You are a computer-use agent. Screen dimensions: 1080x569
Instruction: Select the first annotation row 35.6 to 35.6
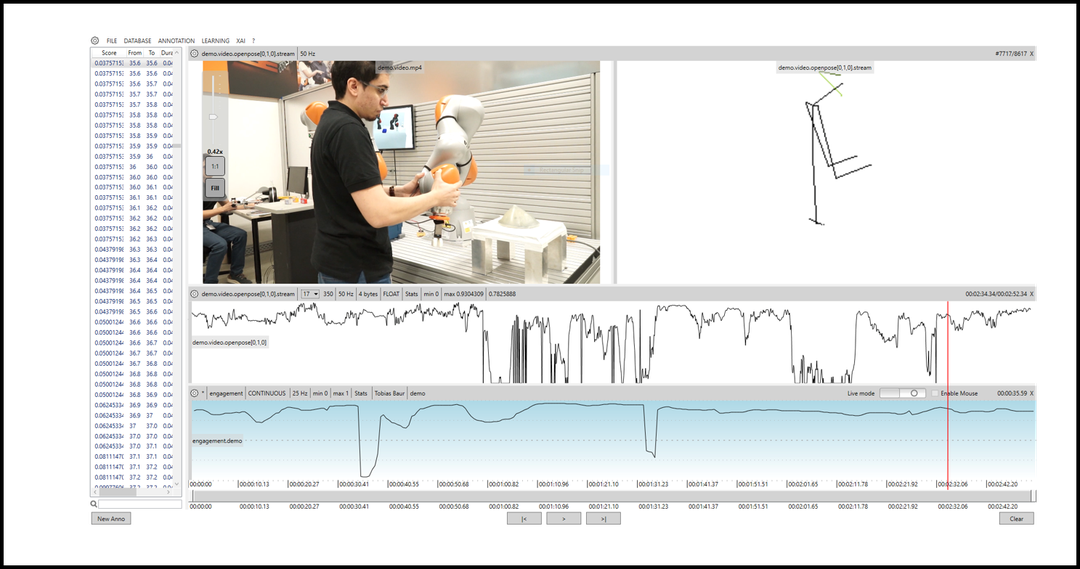[134, 63]
